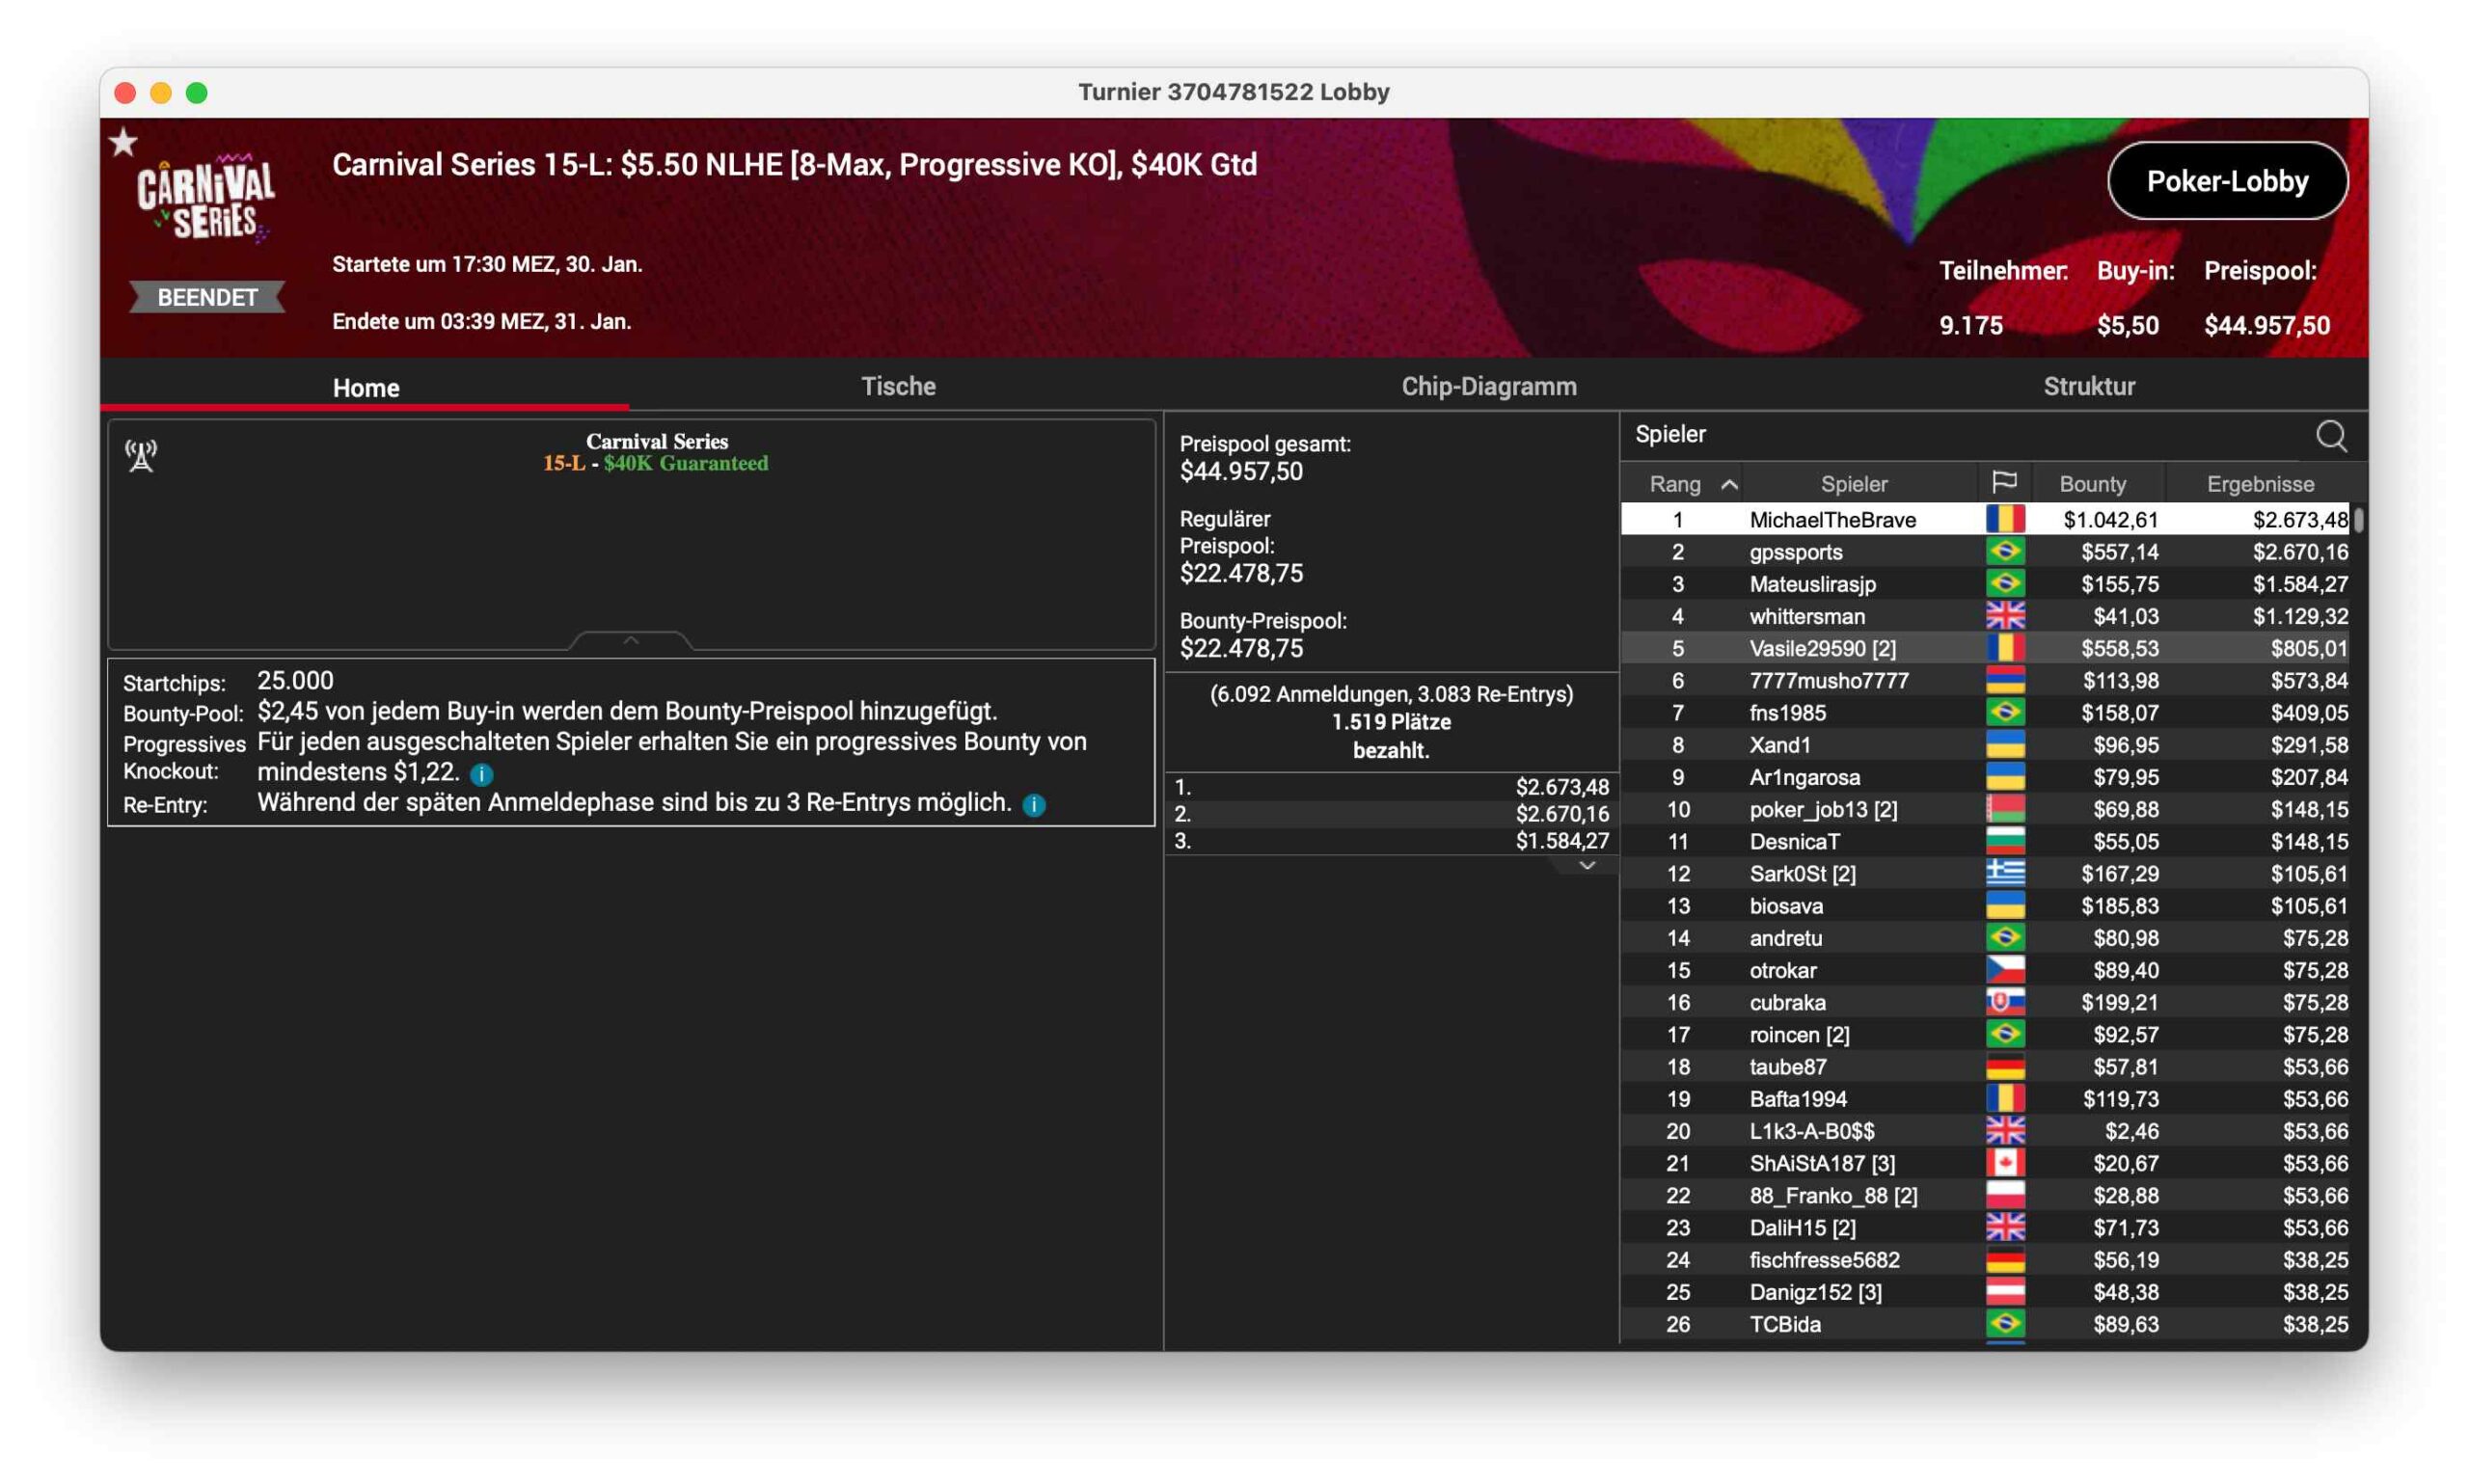Sort players by the flag column

2004,483
